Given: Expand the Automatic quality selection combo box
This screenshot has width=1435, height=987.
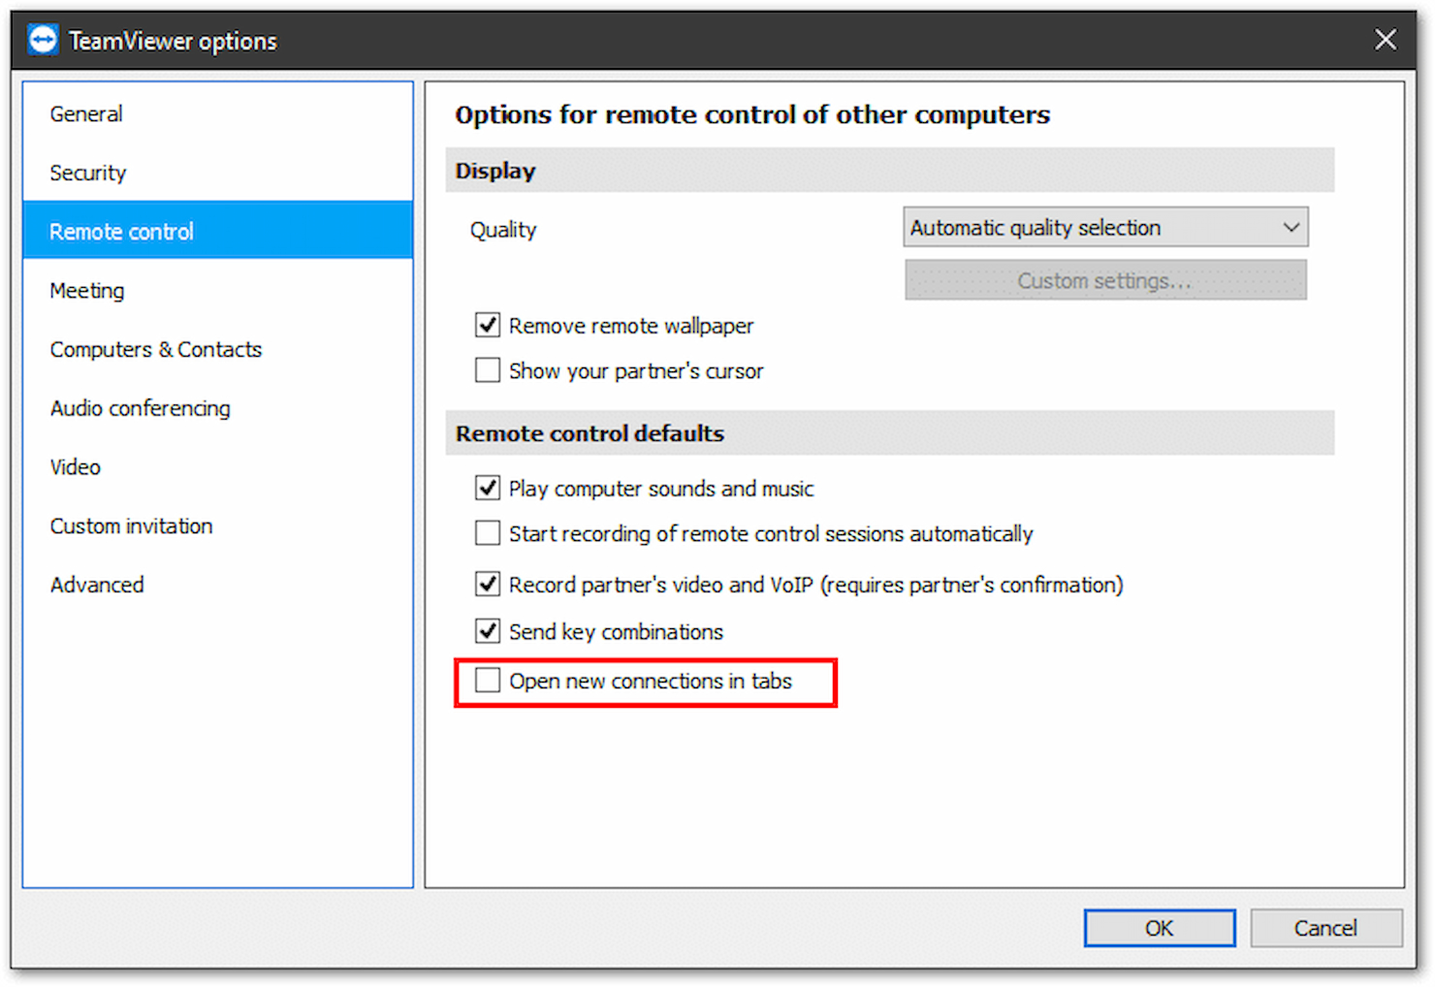Looking at the screenshot, I should coord(1291,227).
